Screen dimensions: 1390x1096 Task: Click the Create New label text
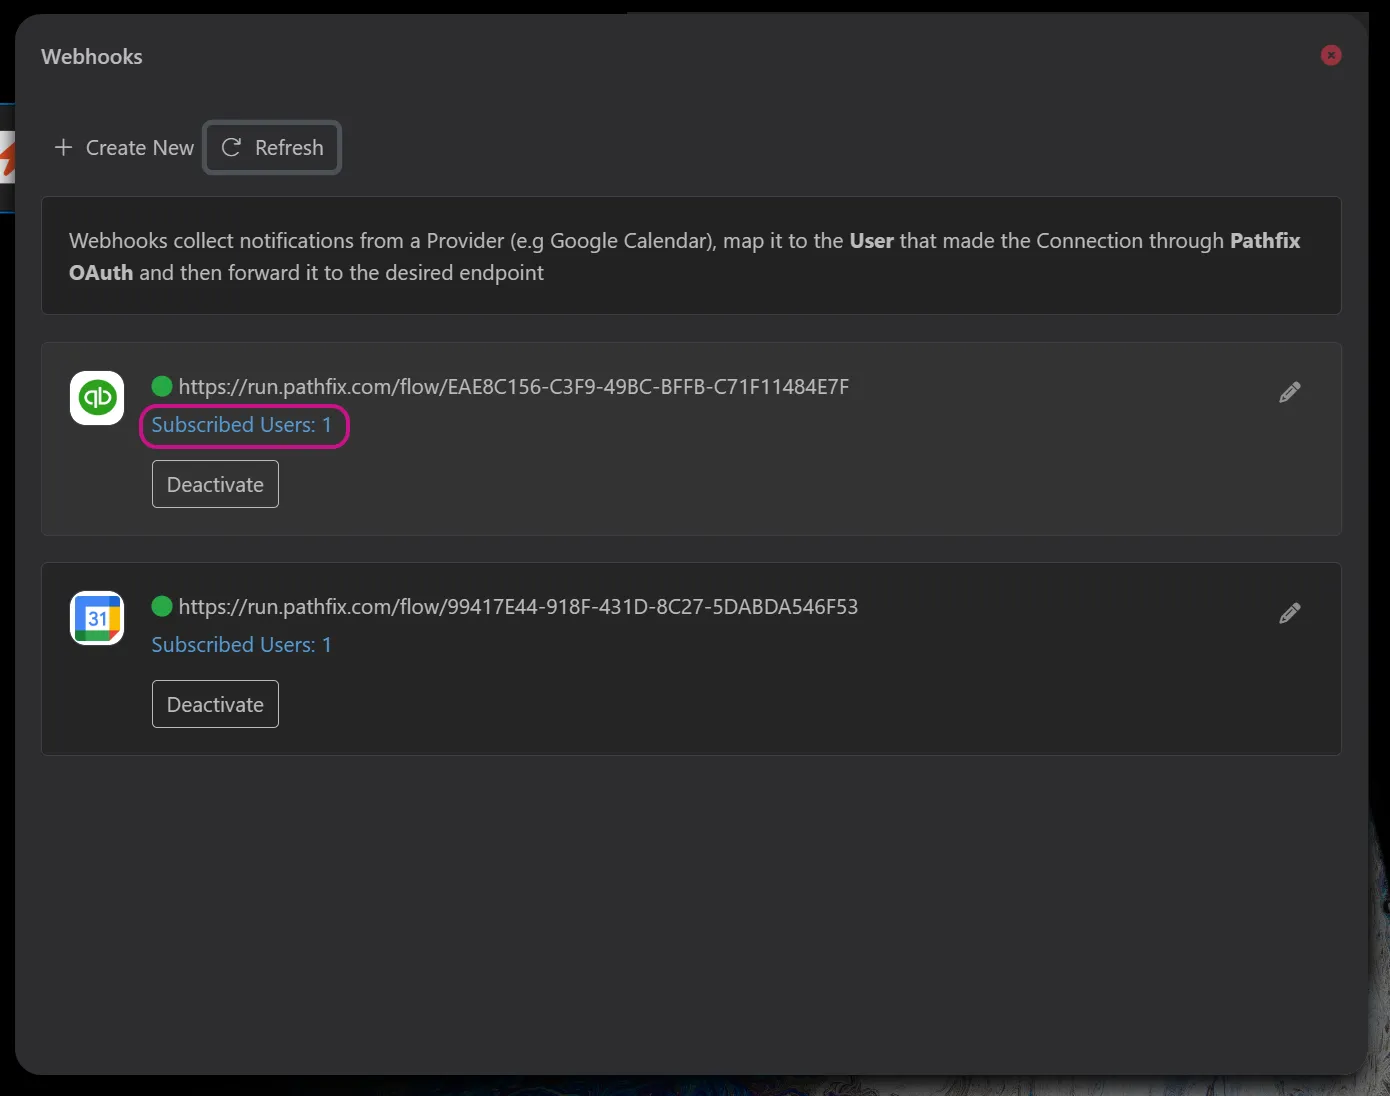coord(140,147)
